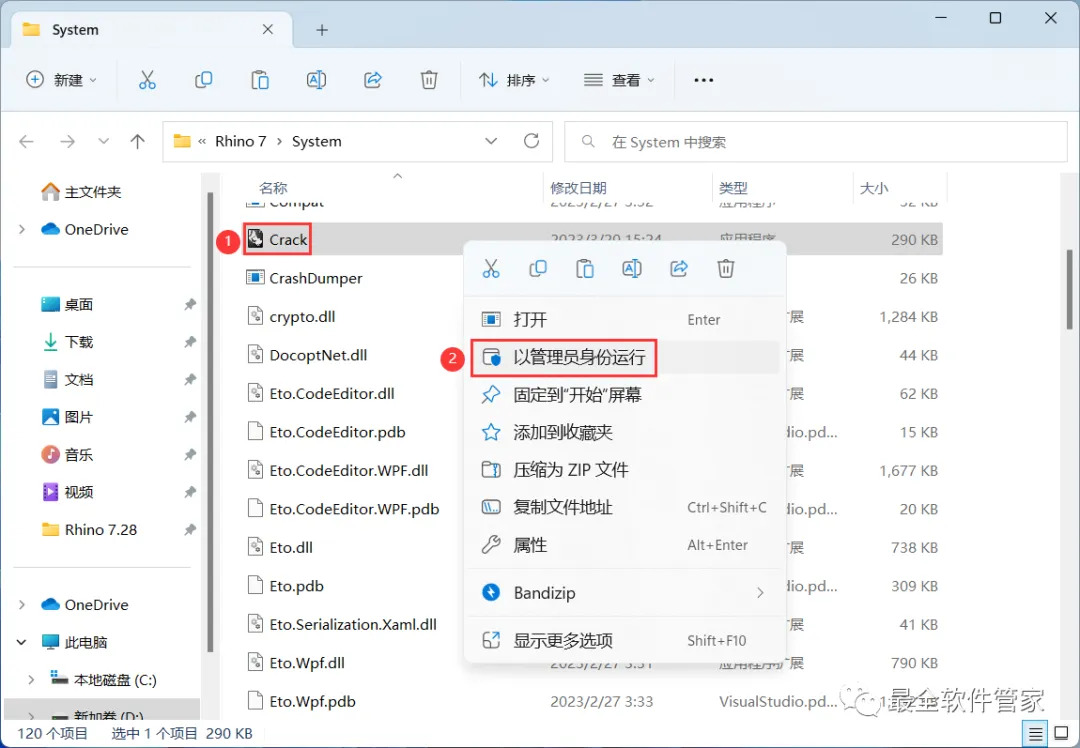Open 音乐 in navigation pane
Image resolution: width=1080 pixels, height=748 pixels.
point(68,455)
